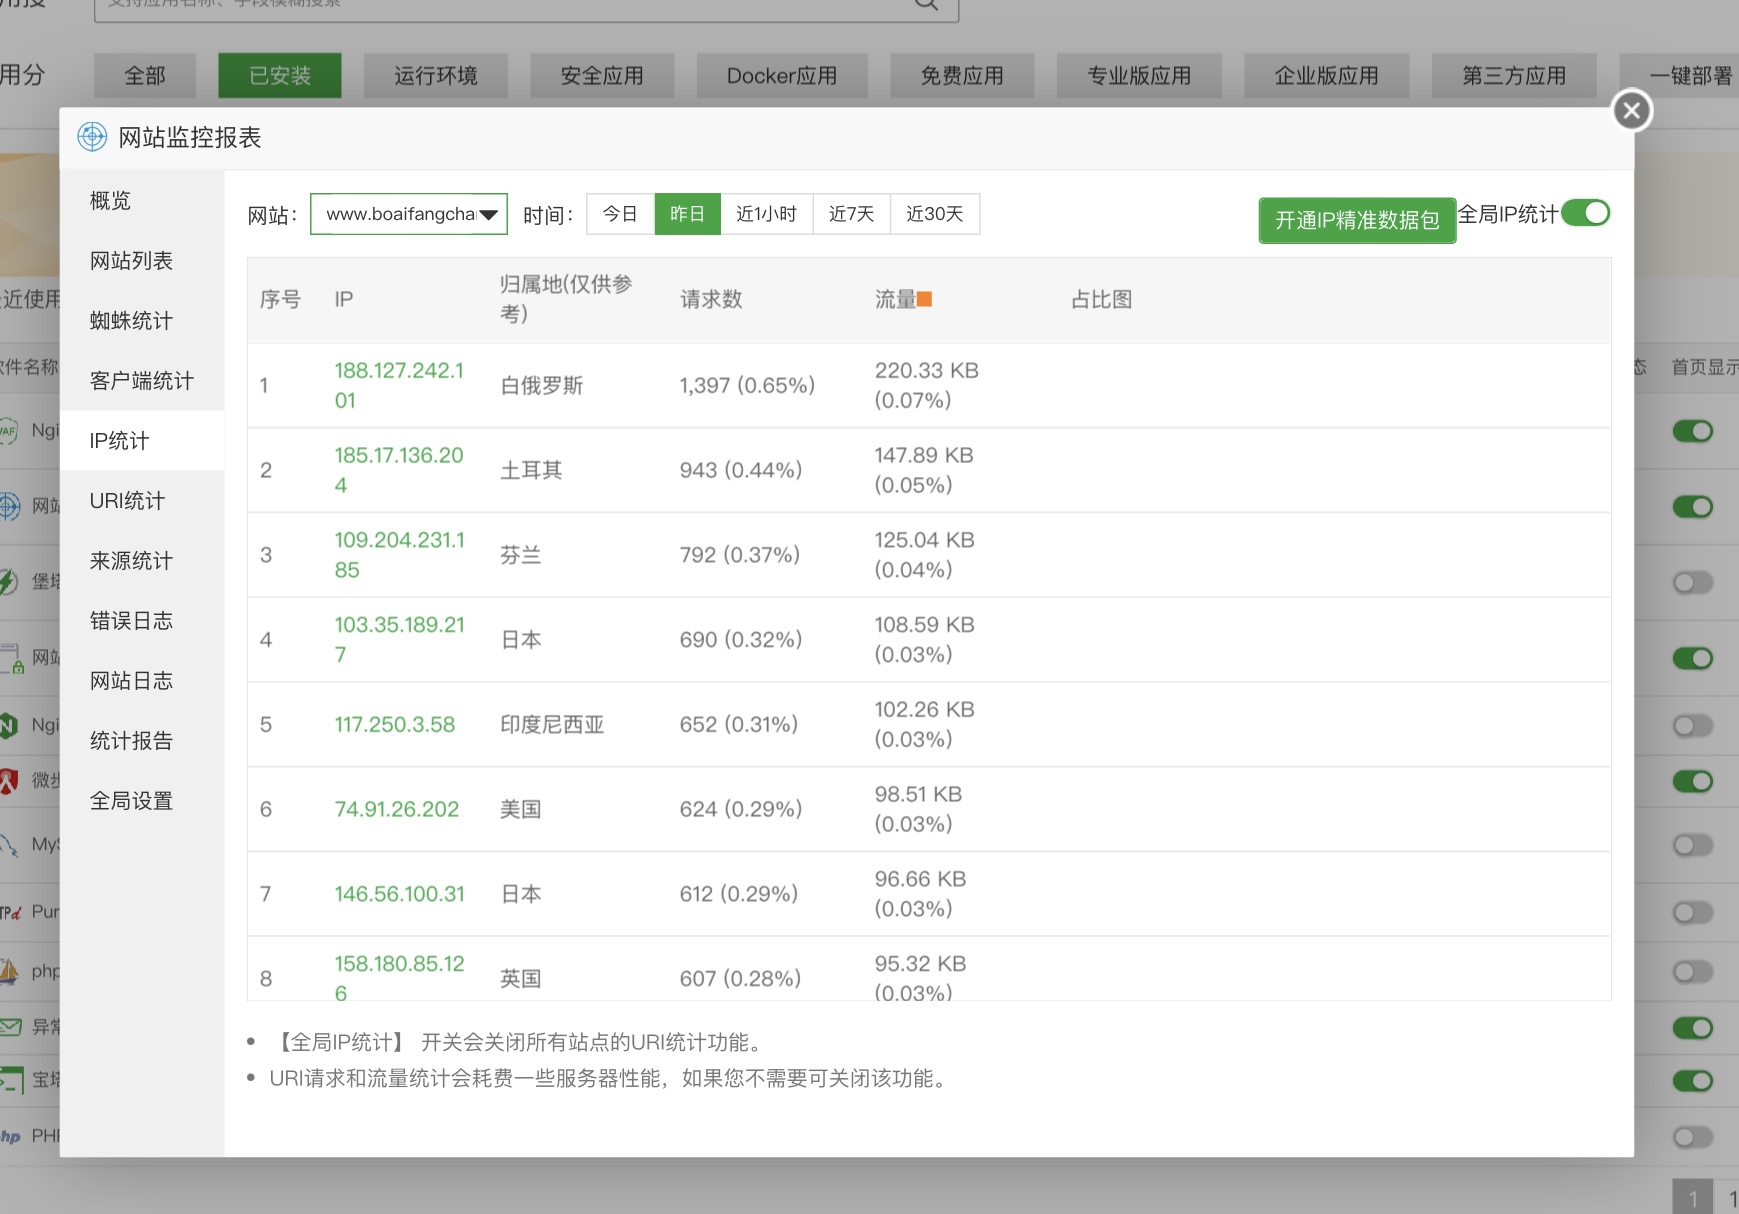1739x1214 pixels.
Task: Open the 概览 section in sidebar
Action: click(x=142, y=201)
